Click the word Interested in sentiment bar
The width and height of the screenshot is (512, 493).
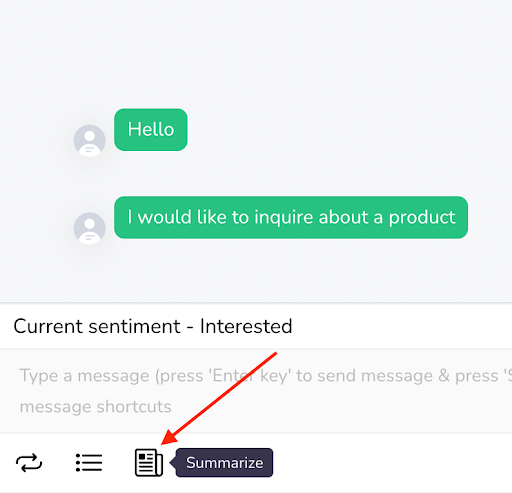[246, 326]
